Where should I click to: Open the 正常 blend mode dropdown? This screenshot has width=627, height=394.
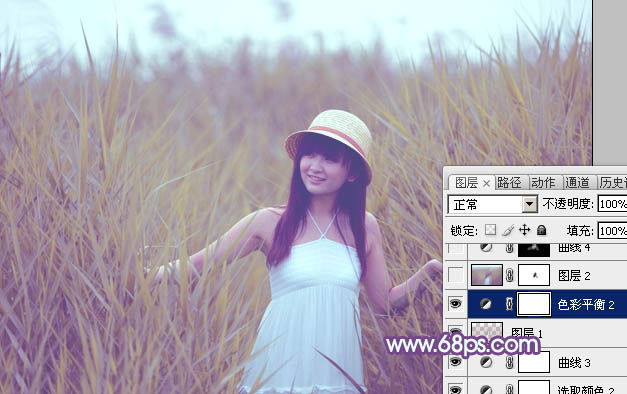[x=529, y=204]
